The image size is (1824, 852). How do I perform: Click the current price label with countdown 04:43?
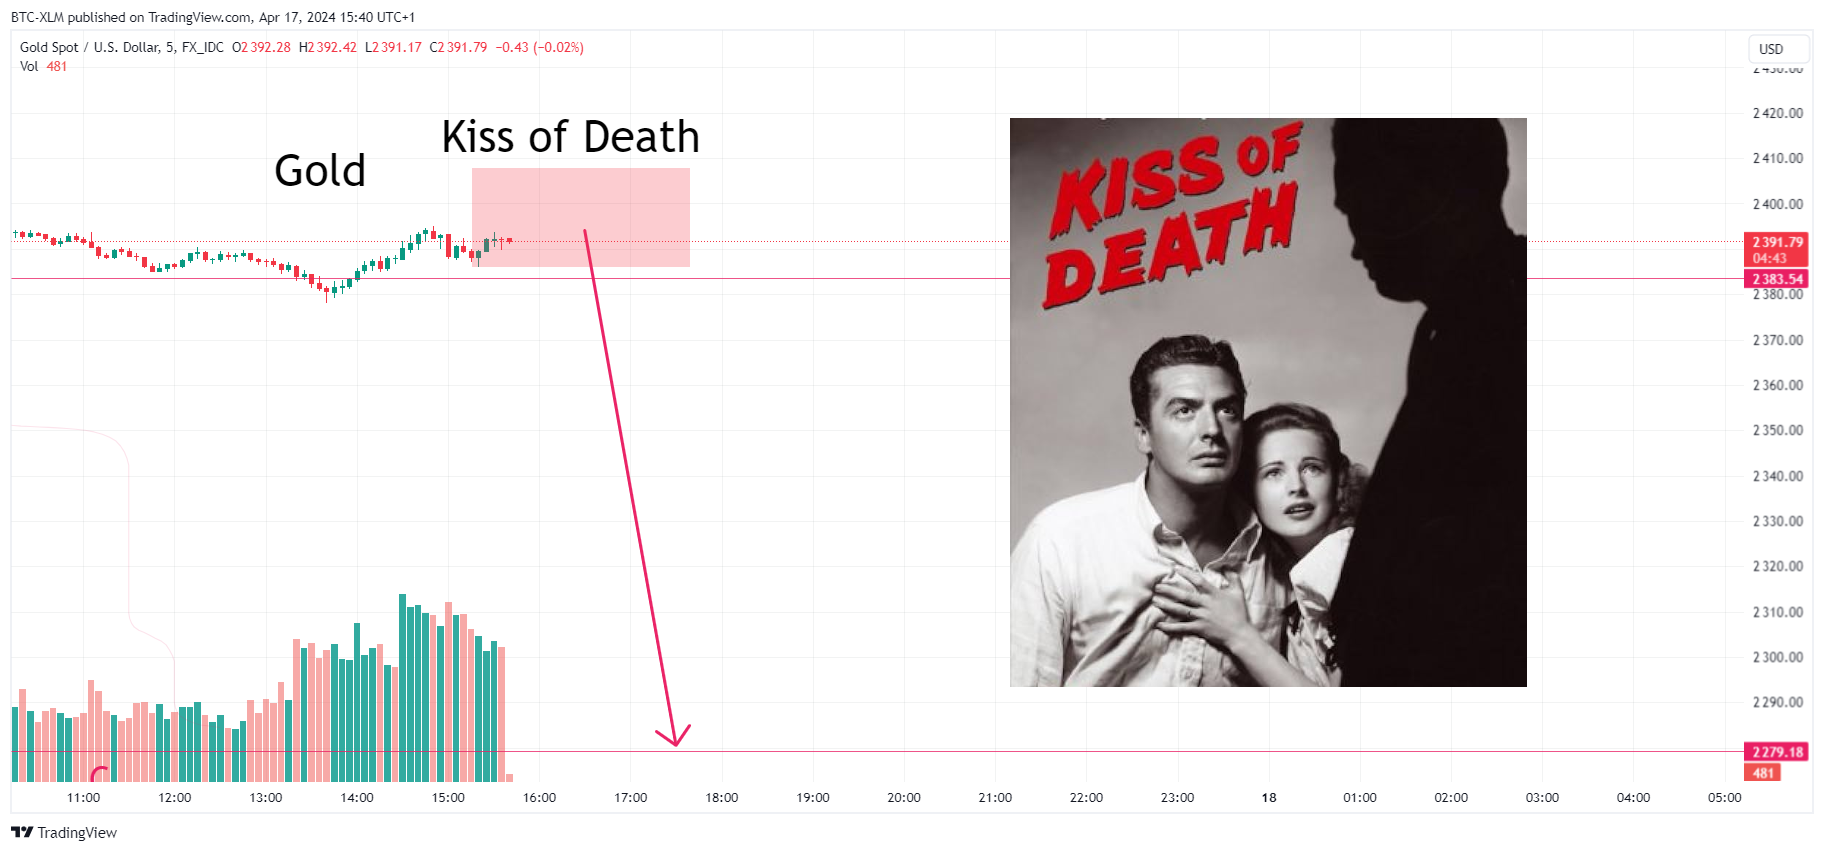pyautogui.click(x=1776, y=250)
